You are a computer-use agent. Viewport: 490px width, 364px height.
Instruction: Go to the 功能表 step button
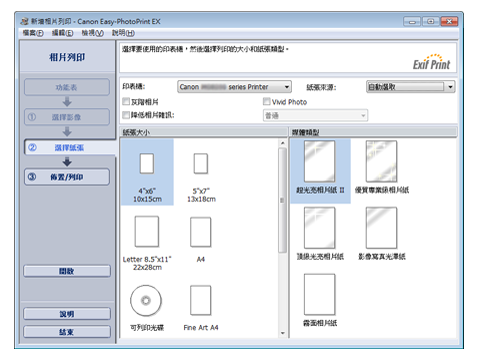click(67, 87)
